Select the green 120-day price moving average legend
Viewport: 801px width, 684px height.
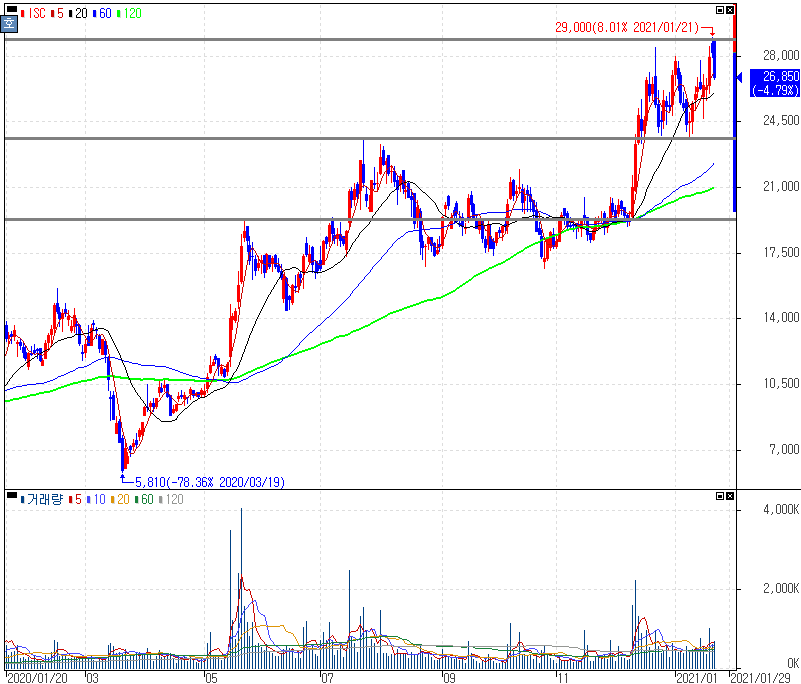(129, 14)
